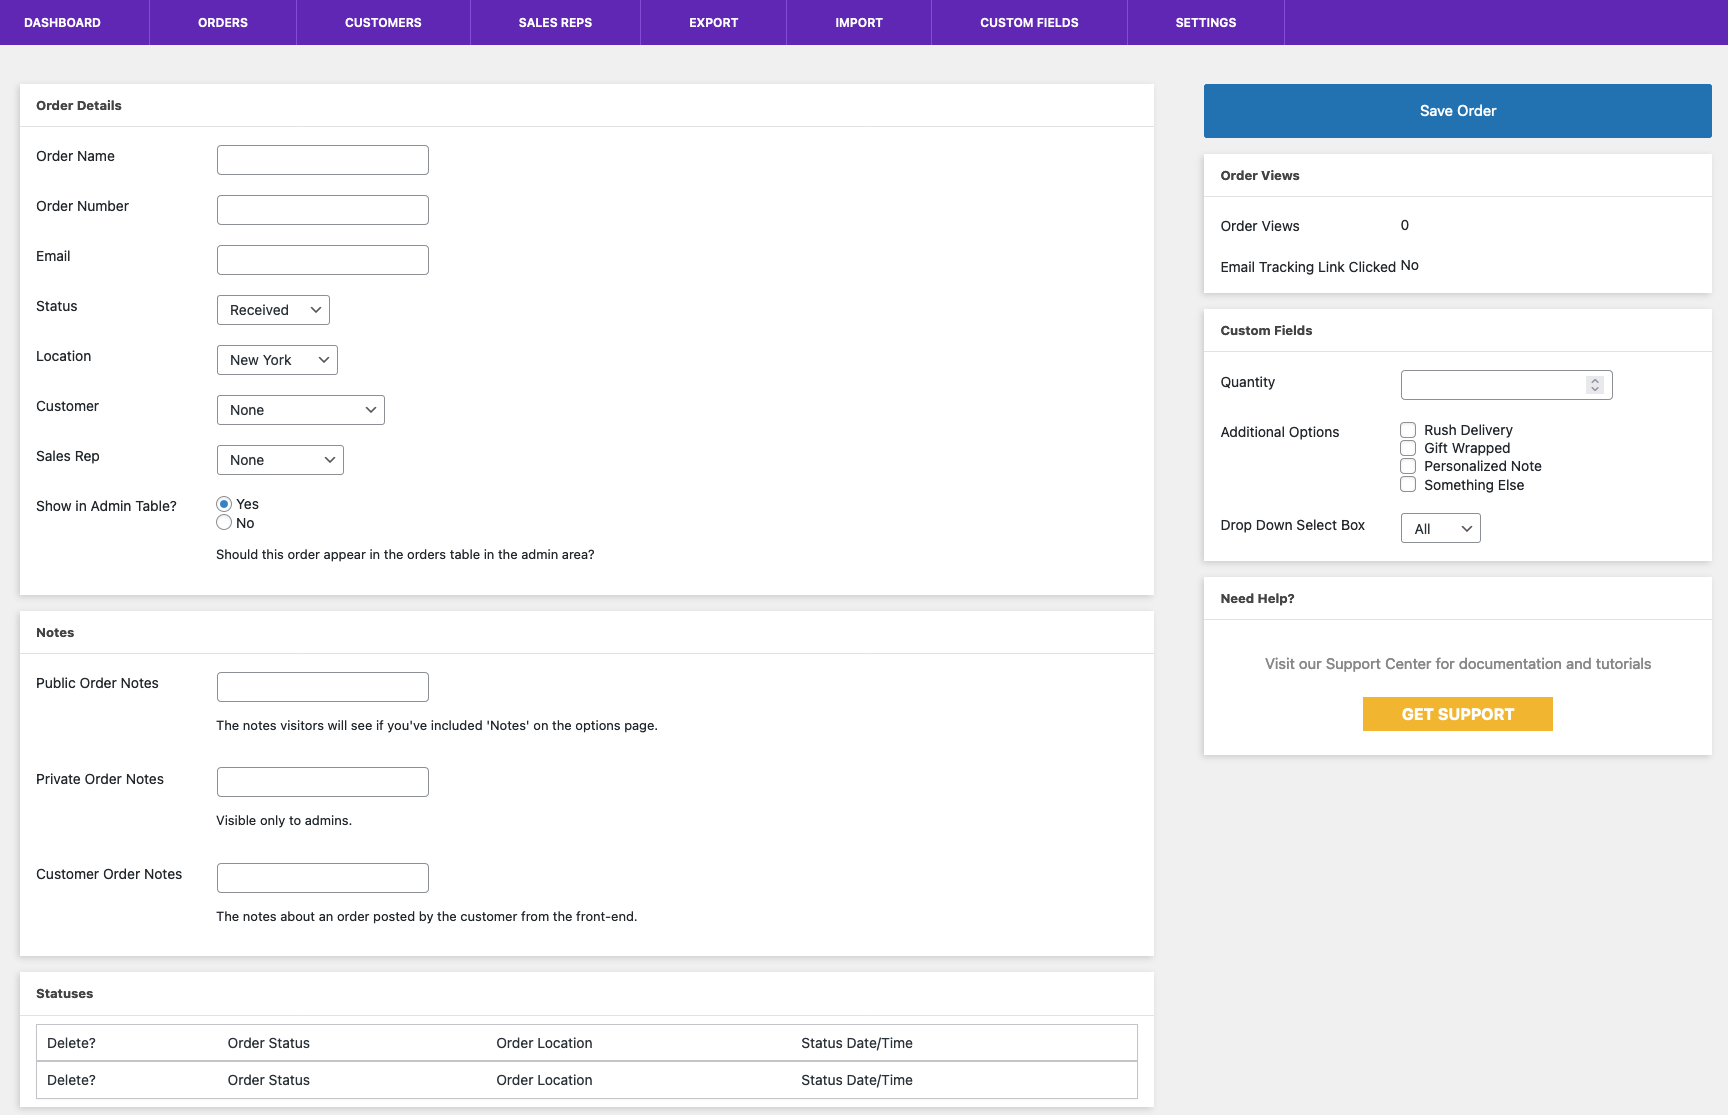Viewport: 1728px width, 1115px height.
Task: Click the Get Support button
Action: pyautogui.click(x=1458, y=714)
